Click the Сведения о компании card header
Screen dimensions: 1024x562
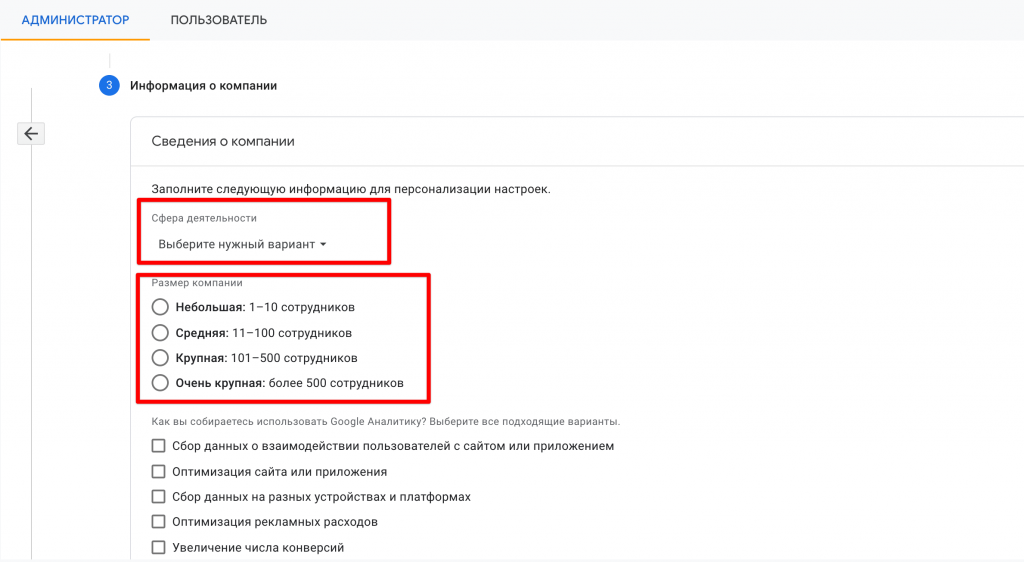(223, 141)
